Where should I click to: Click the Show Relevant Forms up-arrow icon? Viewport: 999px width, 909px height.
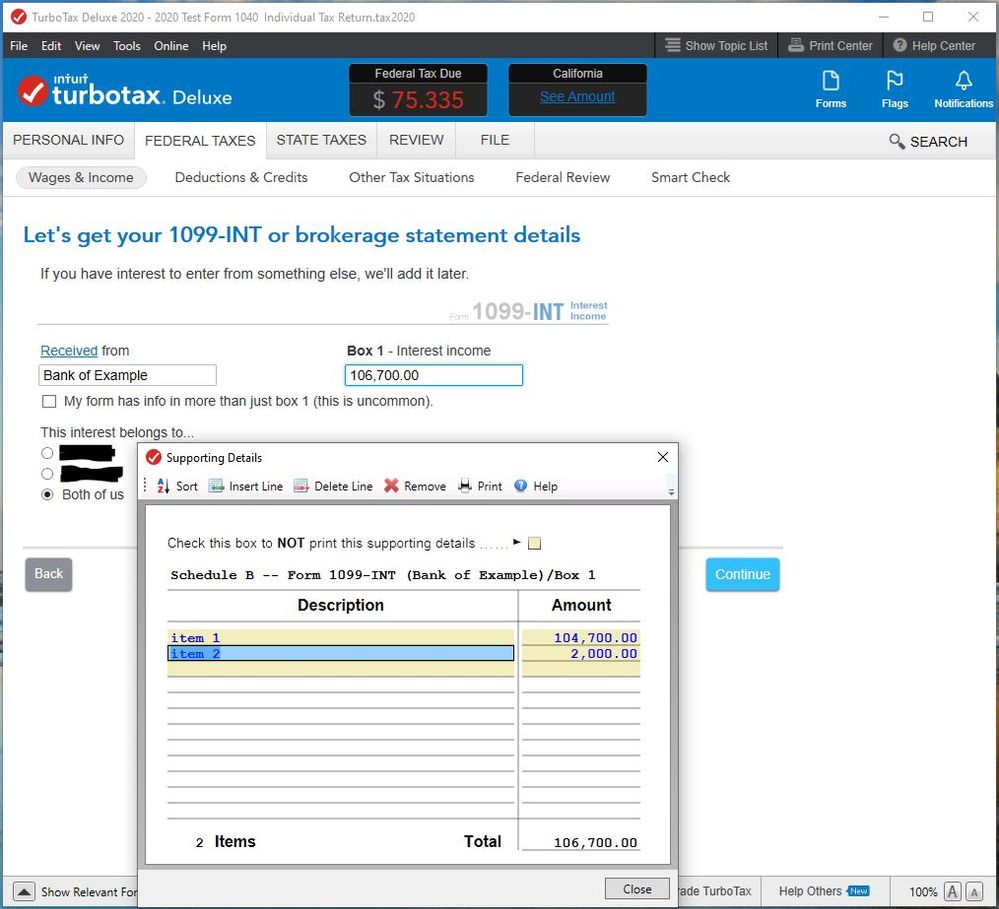[x=24, y=891]
